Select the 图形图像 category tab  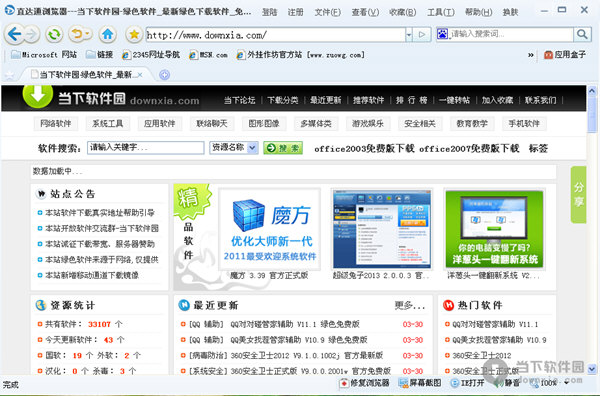tap(264, 123)
